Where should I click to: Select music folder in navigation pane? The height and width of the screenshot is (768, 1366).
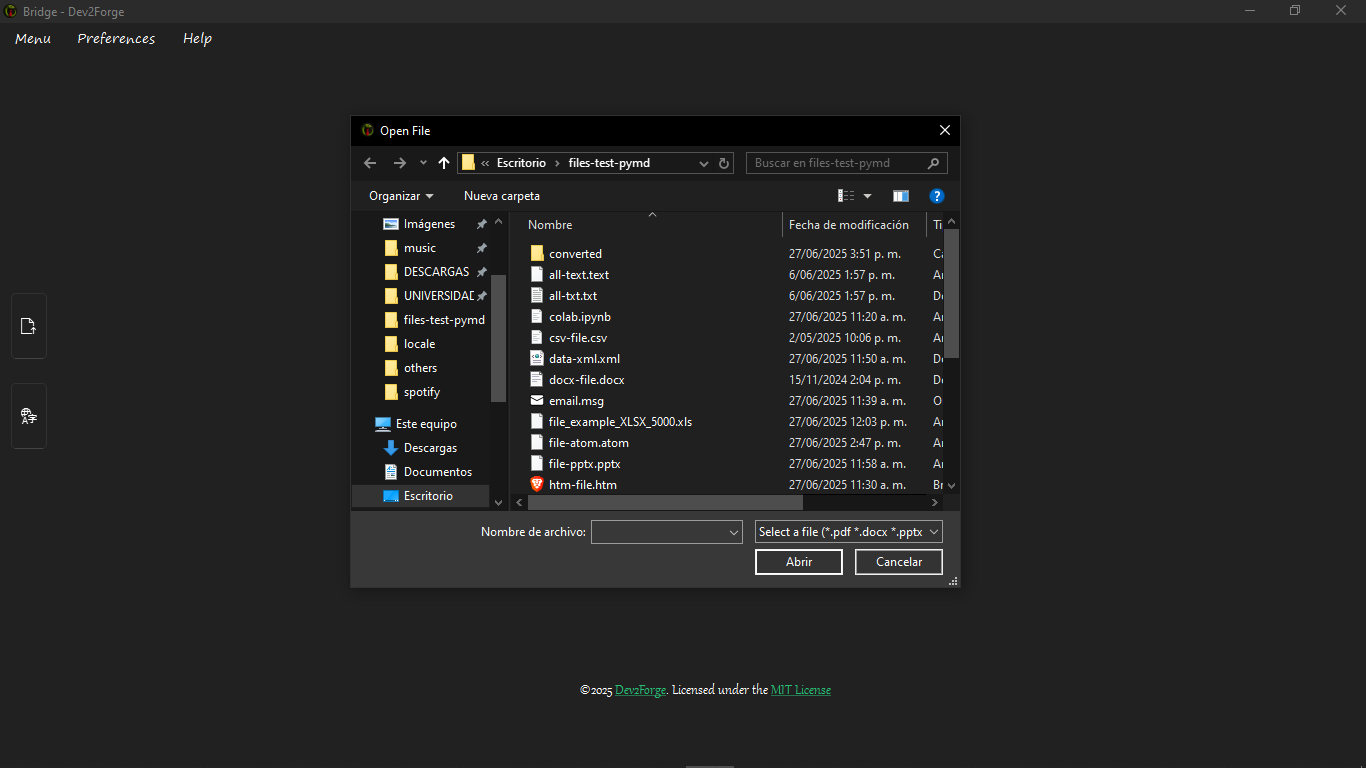click(420, 248)
